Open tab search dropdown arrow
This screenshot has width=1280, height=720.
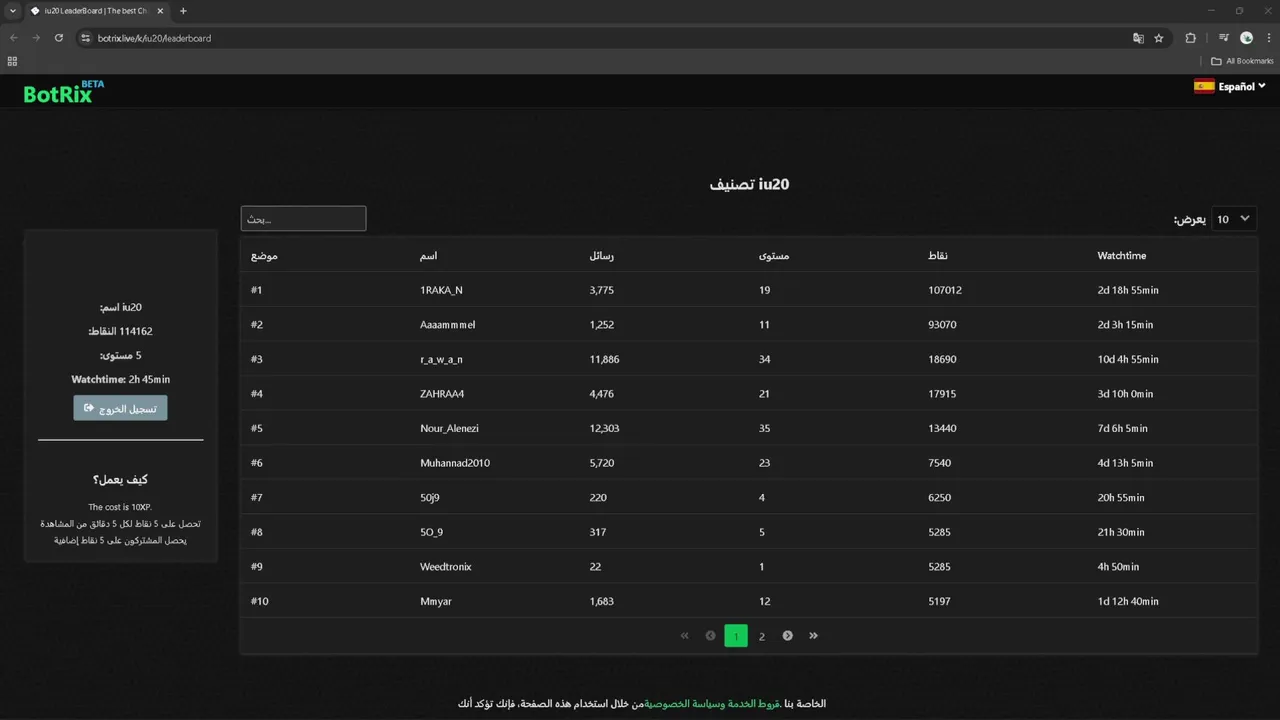[12, 11]
